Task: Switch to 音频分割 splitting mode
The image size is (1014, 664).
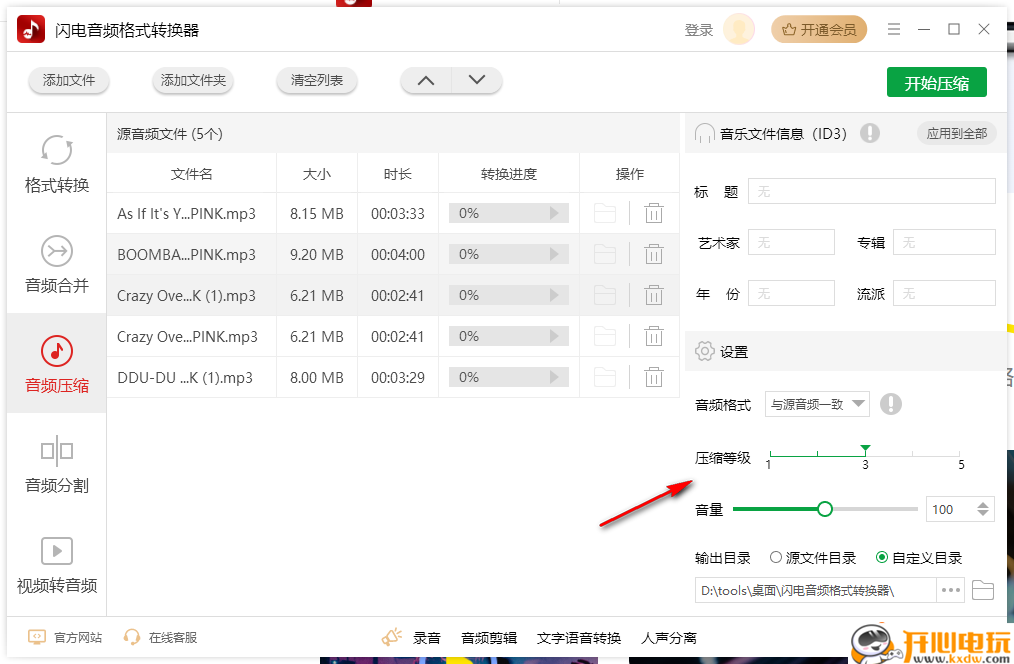Action: [56, 466]
